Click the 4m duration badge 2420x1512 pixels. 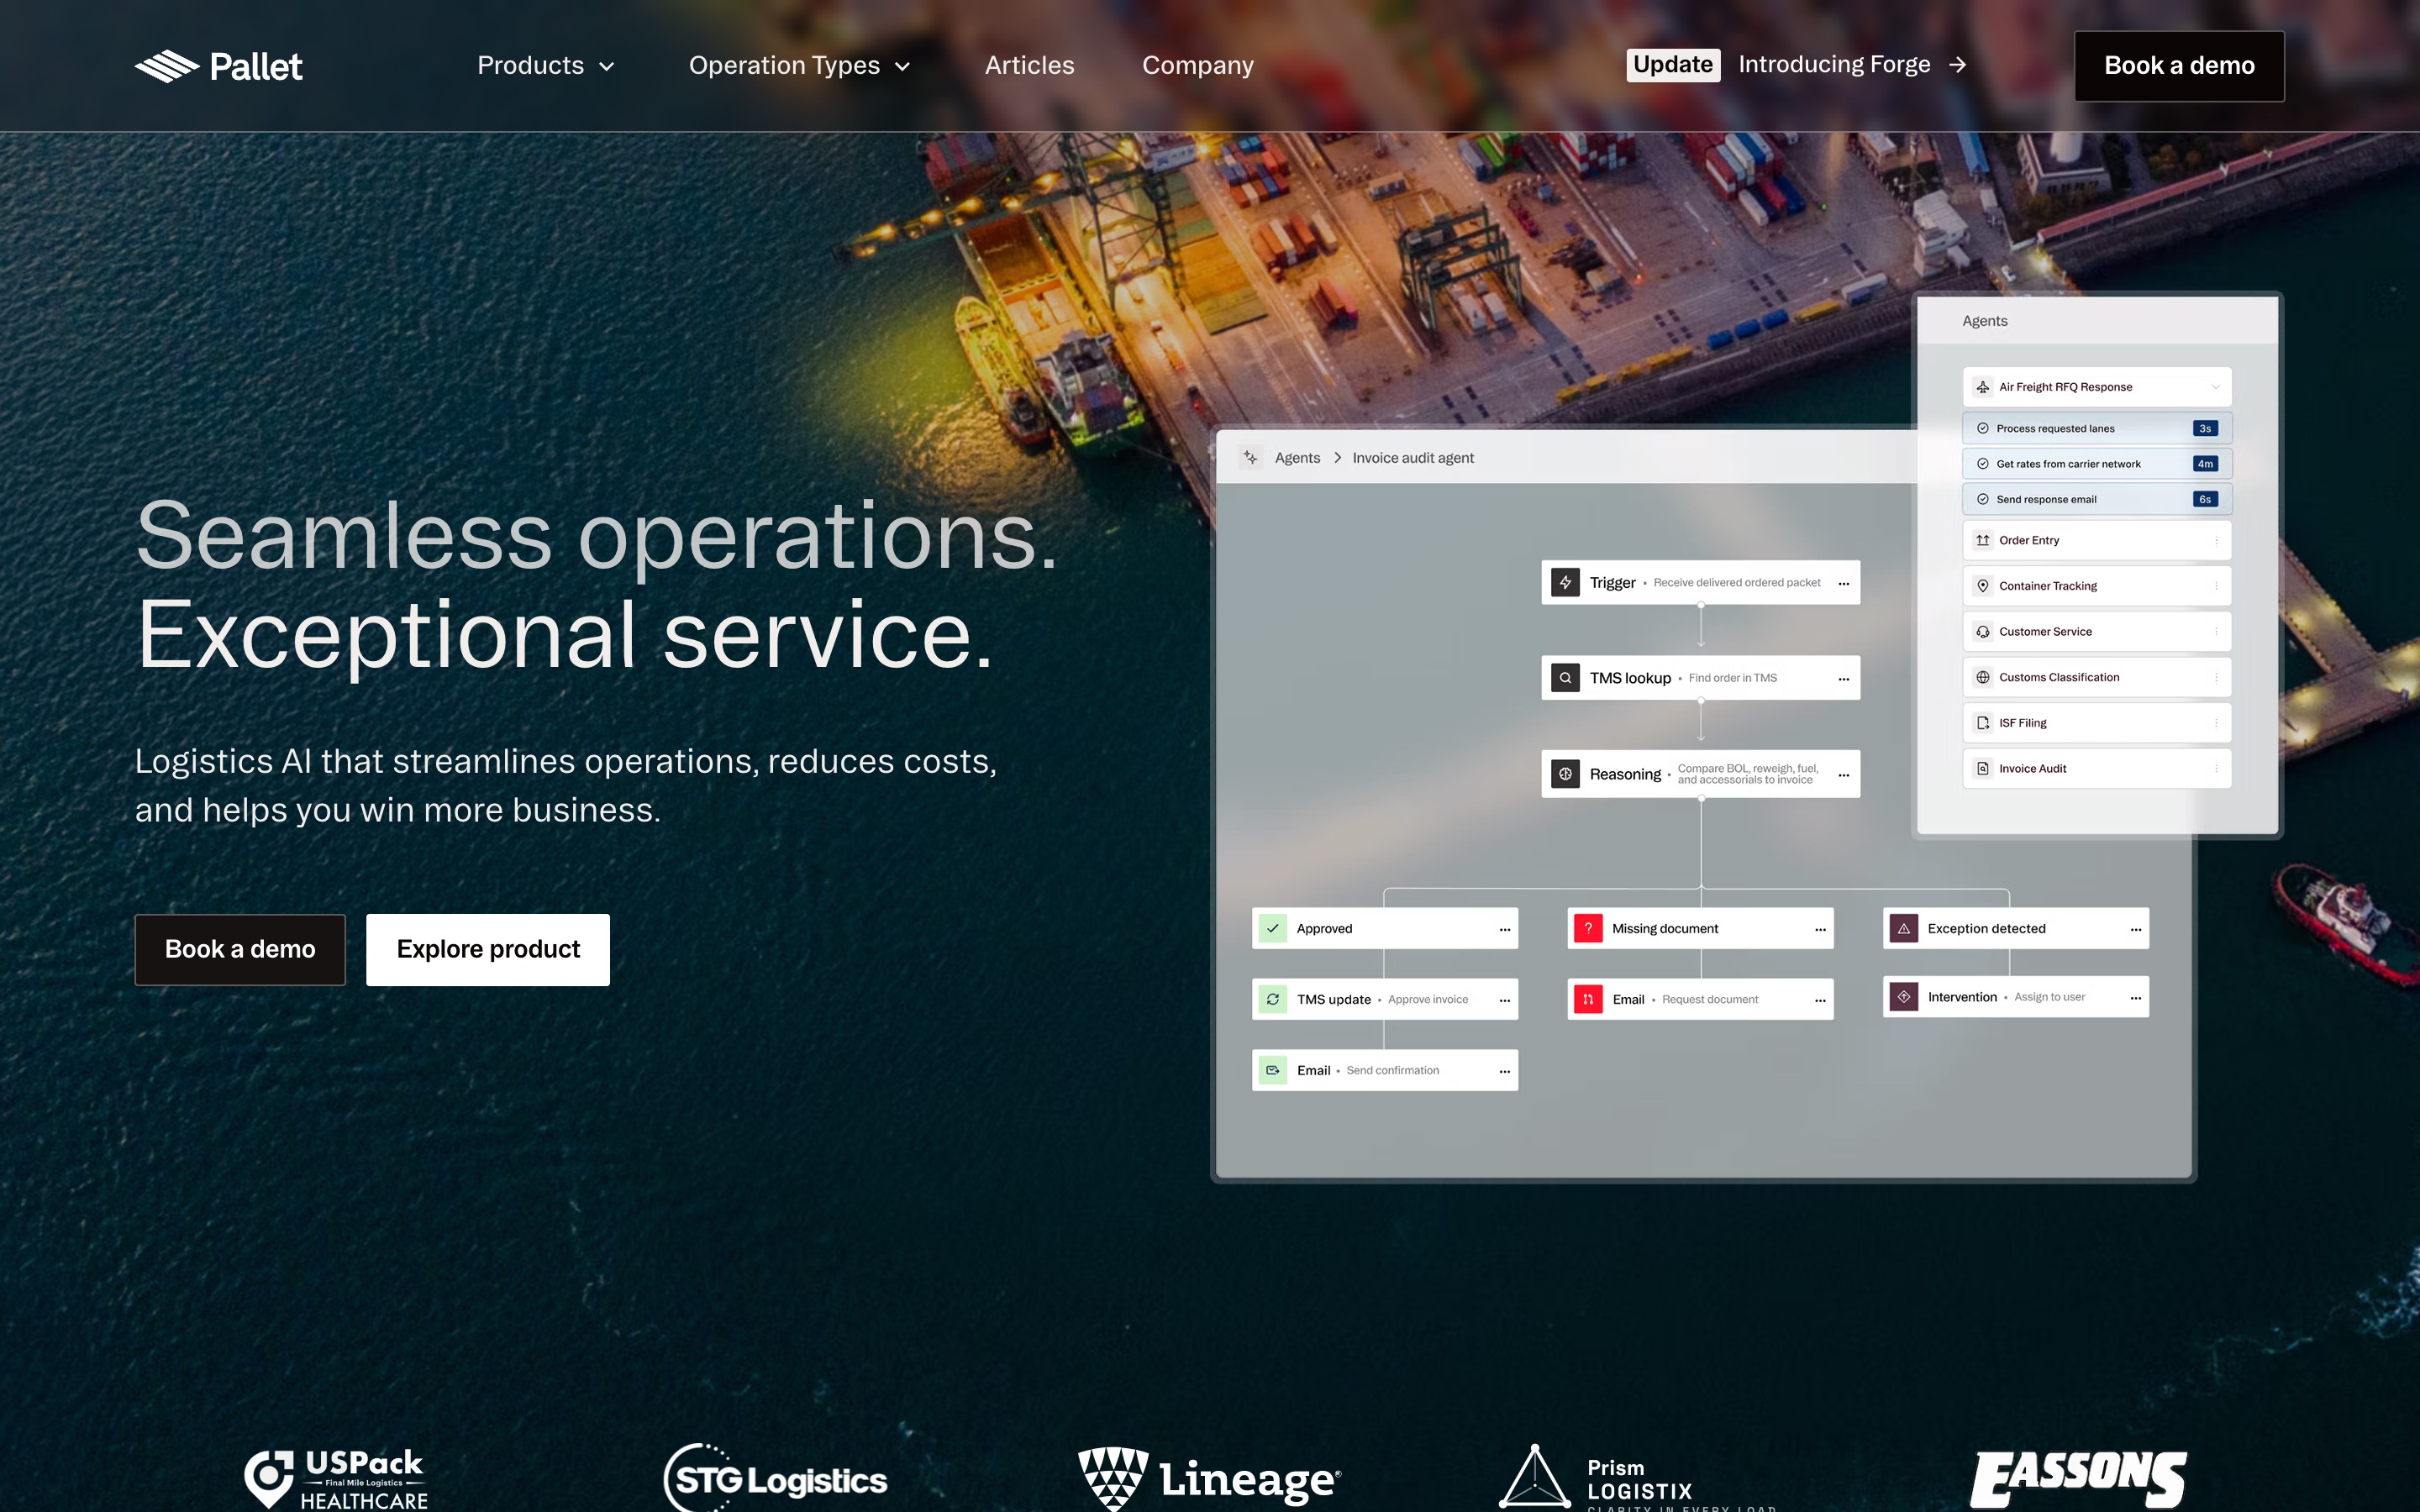2205,464
